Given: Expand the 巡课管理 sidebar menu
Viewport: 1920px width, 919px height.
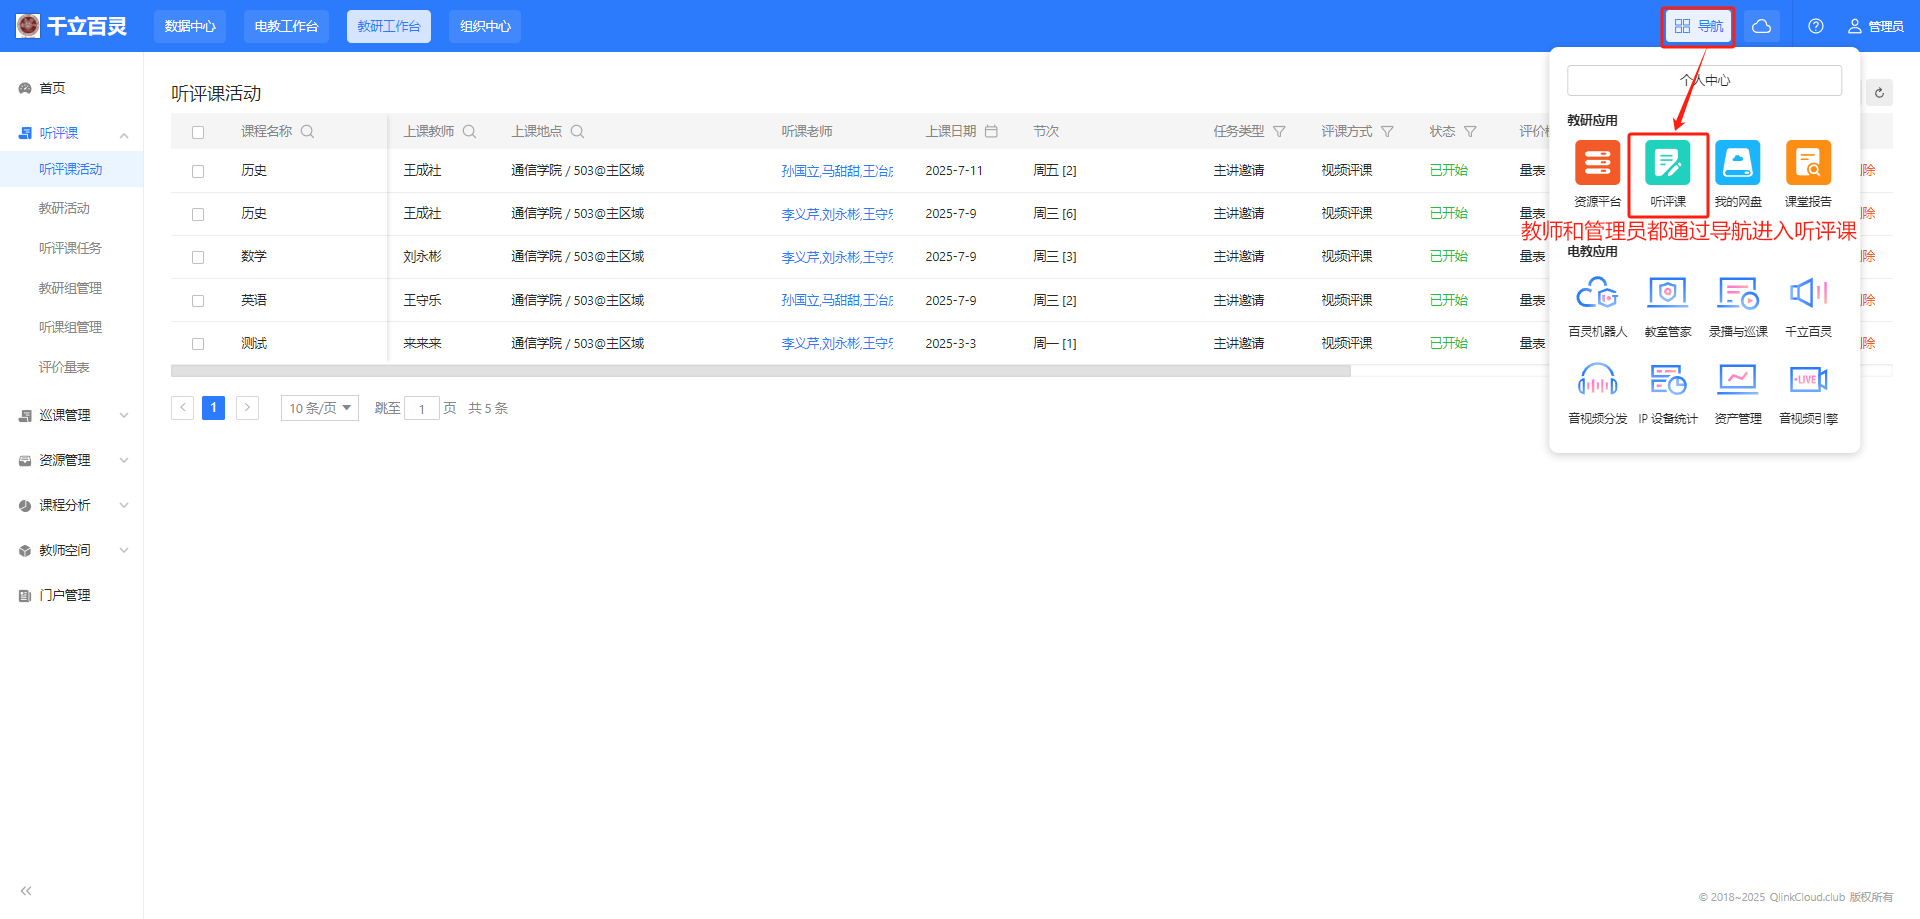Looking at the screenshot, I should point(72,415).
